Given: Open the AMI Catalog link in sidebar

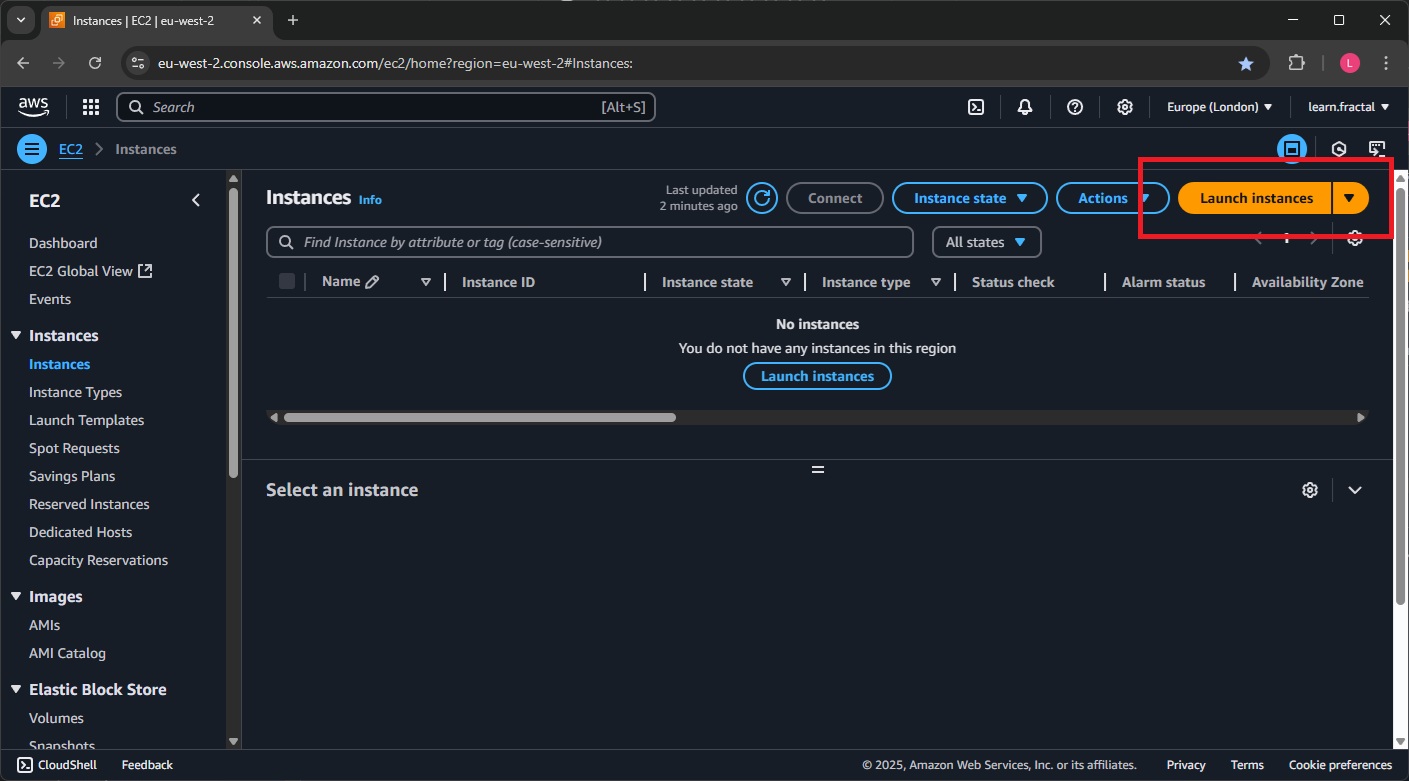Looking at the screenshot, I should pos(67,653).
